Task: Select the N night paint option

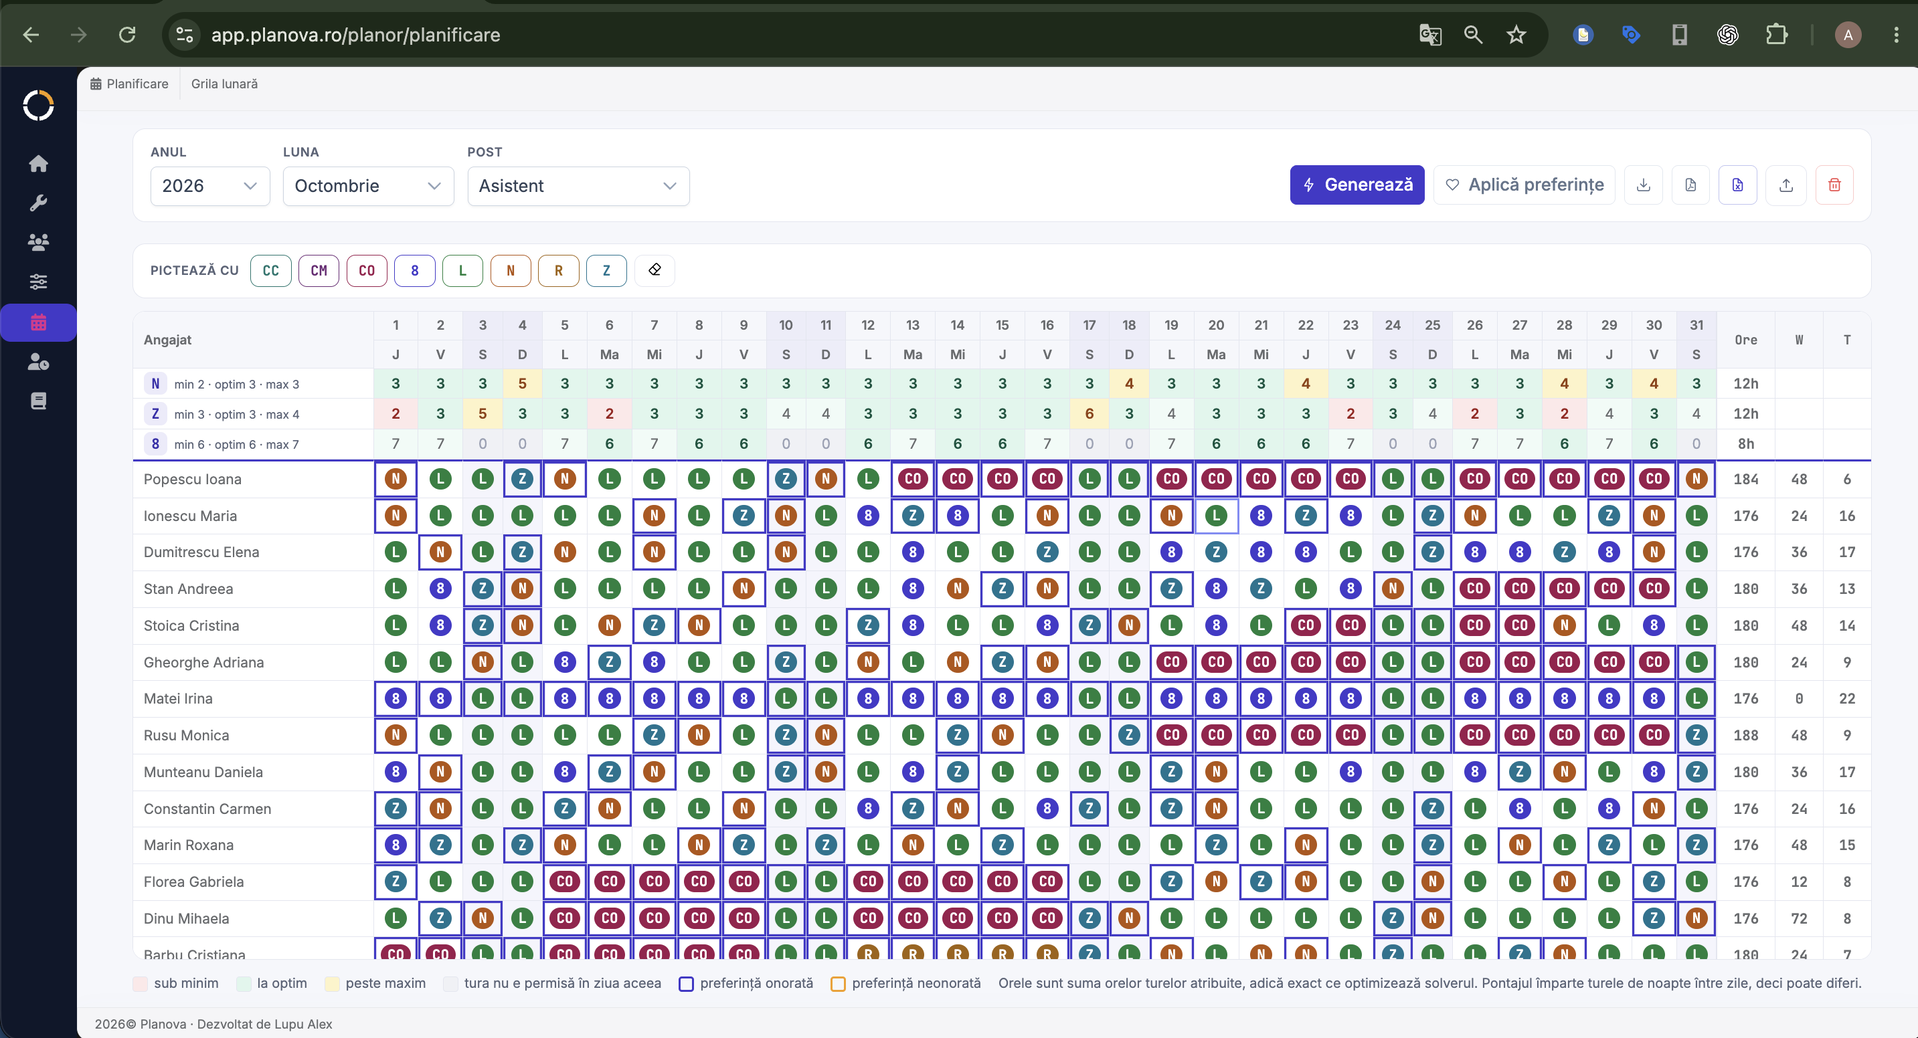Action: click(x=511, y=270)
